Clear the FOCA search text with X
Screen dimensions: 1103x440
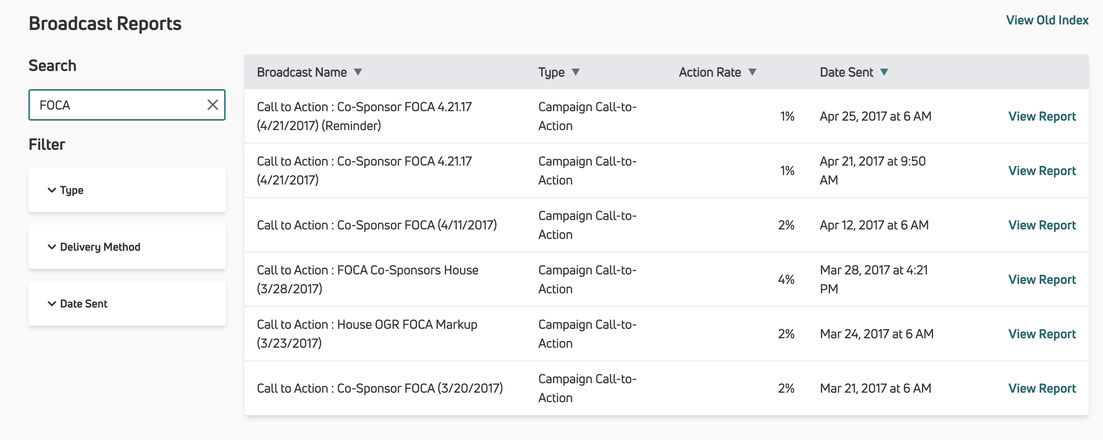tap(212, 105)
